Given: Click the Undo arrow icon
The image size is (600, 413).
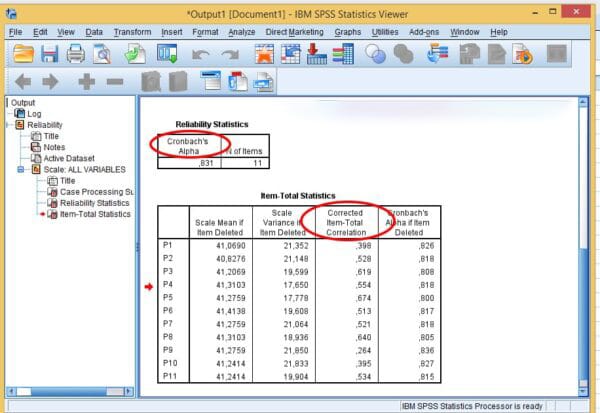Looking at the screenshot, I should click(x=201, y=55).
